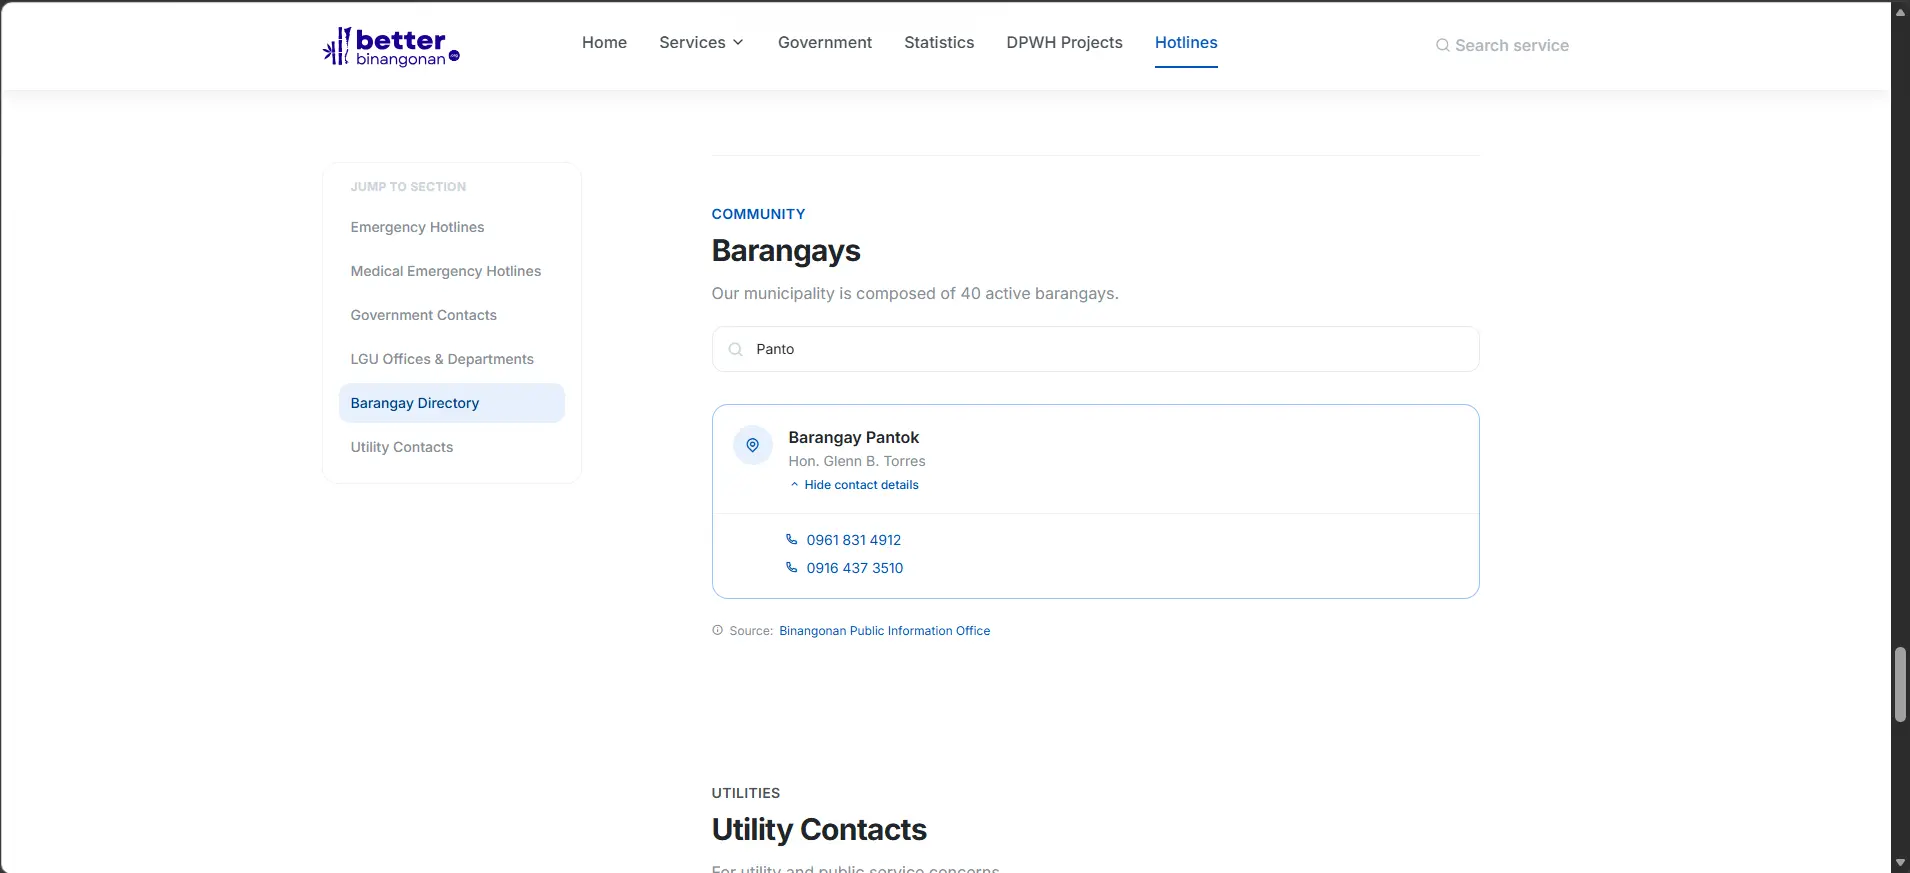Click phone icon beside 0916 437 3510
The height and width of the screenshot is (873, 1910).
(792, 567)
